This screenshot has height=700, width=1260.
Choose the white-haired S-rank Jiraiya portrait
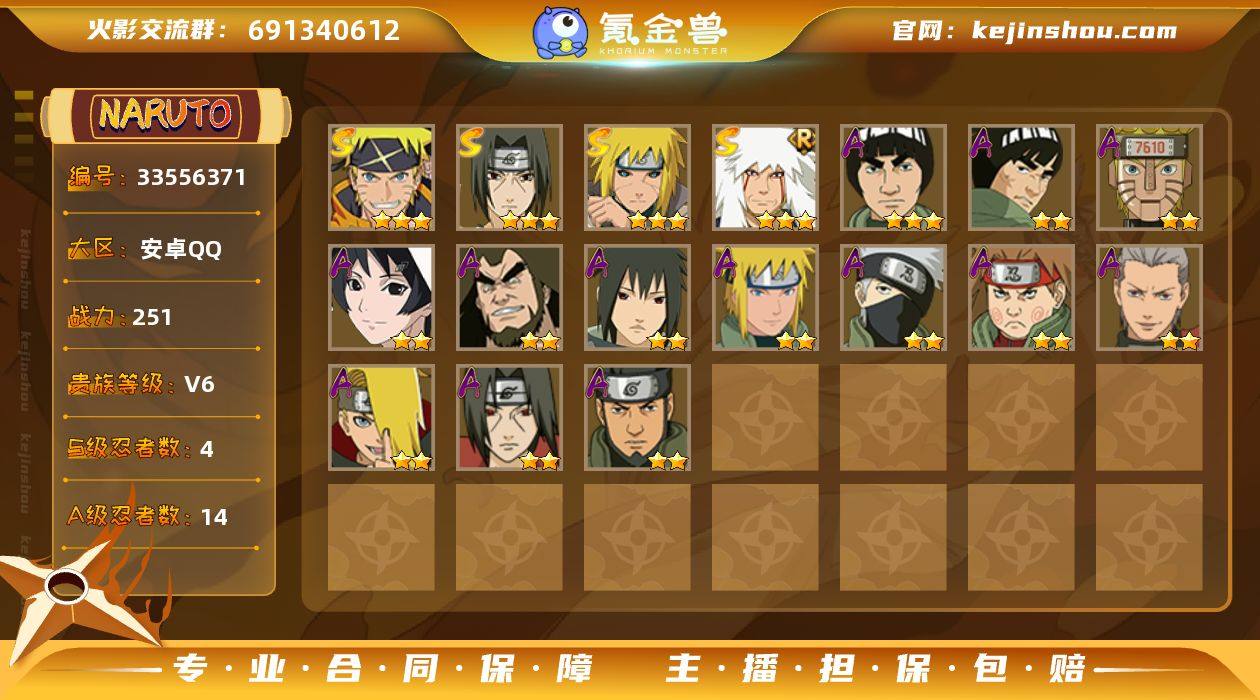tap(765, 178)
